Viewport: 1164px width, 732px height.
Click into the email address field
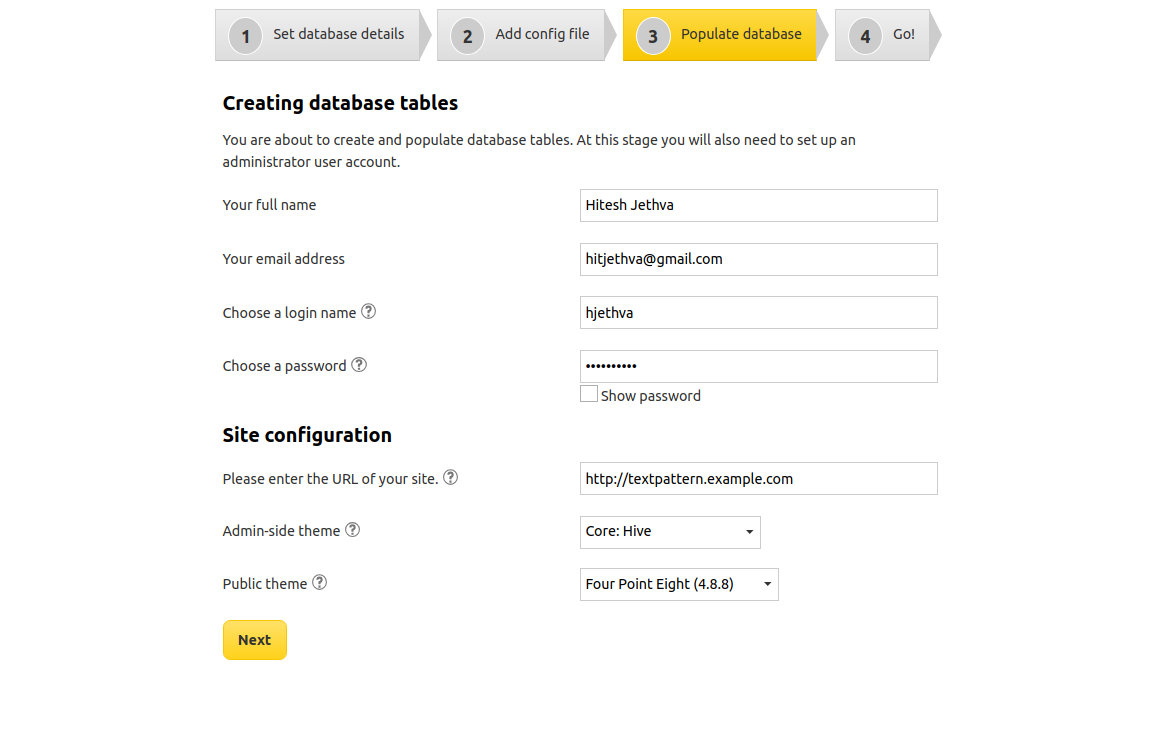coord(758,259)
